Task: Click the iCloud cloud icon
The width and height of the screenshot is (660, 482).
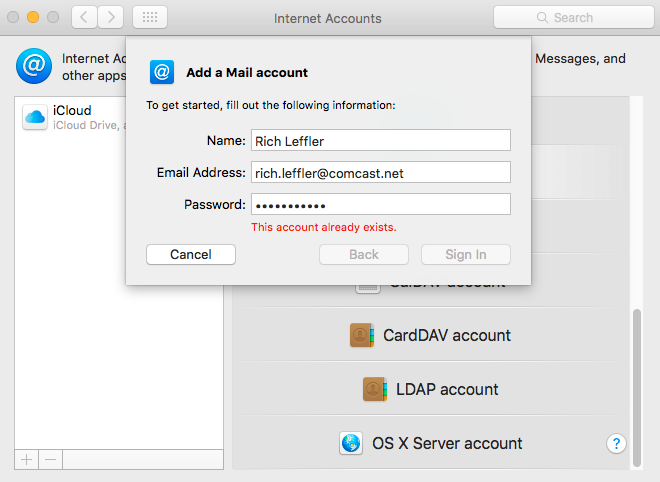Action: coord(35,117)
